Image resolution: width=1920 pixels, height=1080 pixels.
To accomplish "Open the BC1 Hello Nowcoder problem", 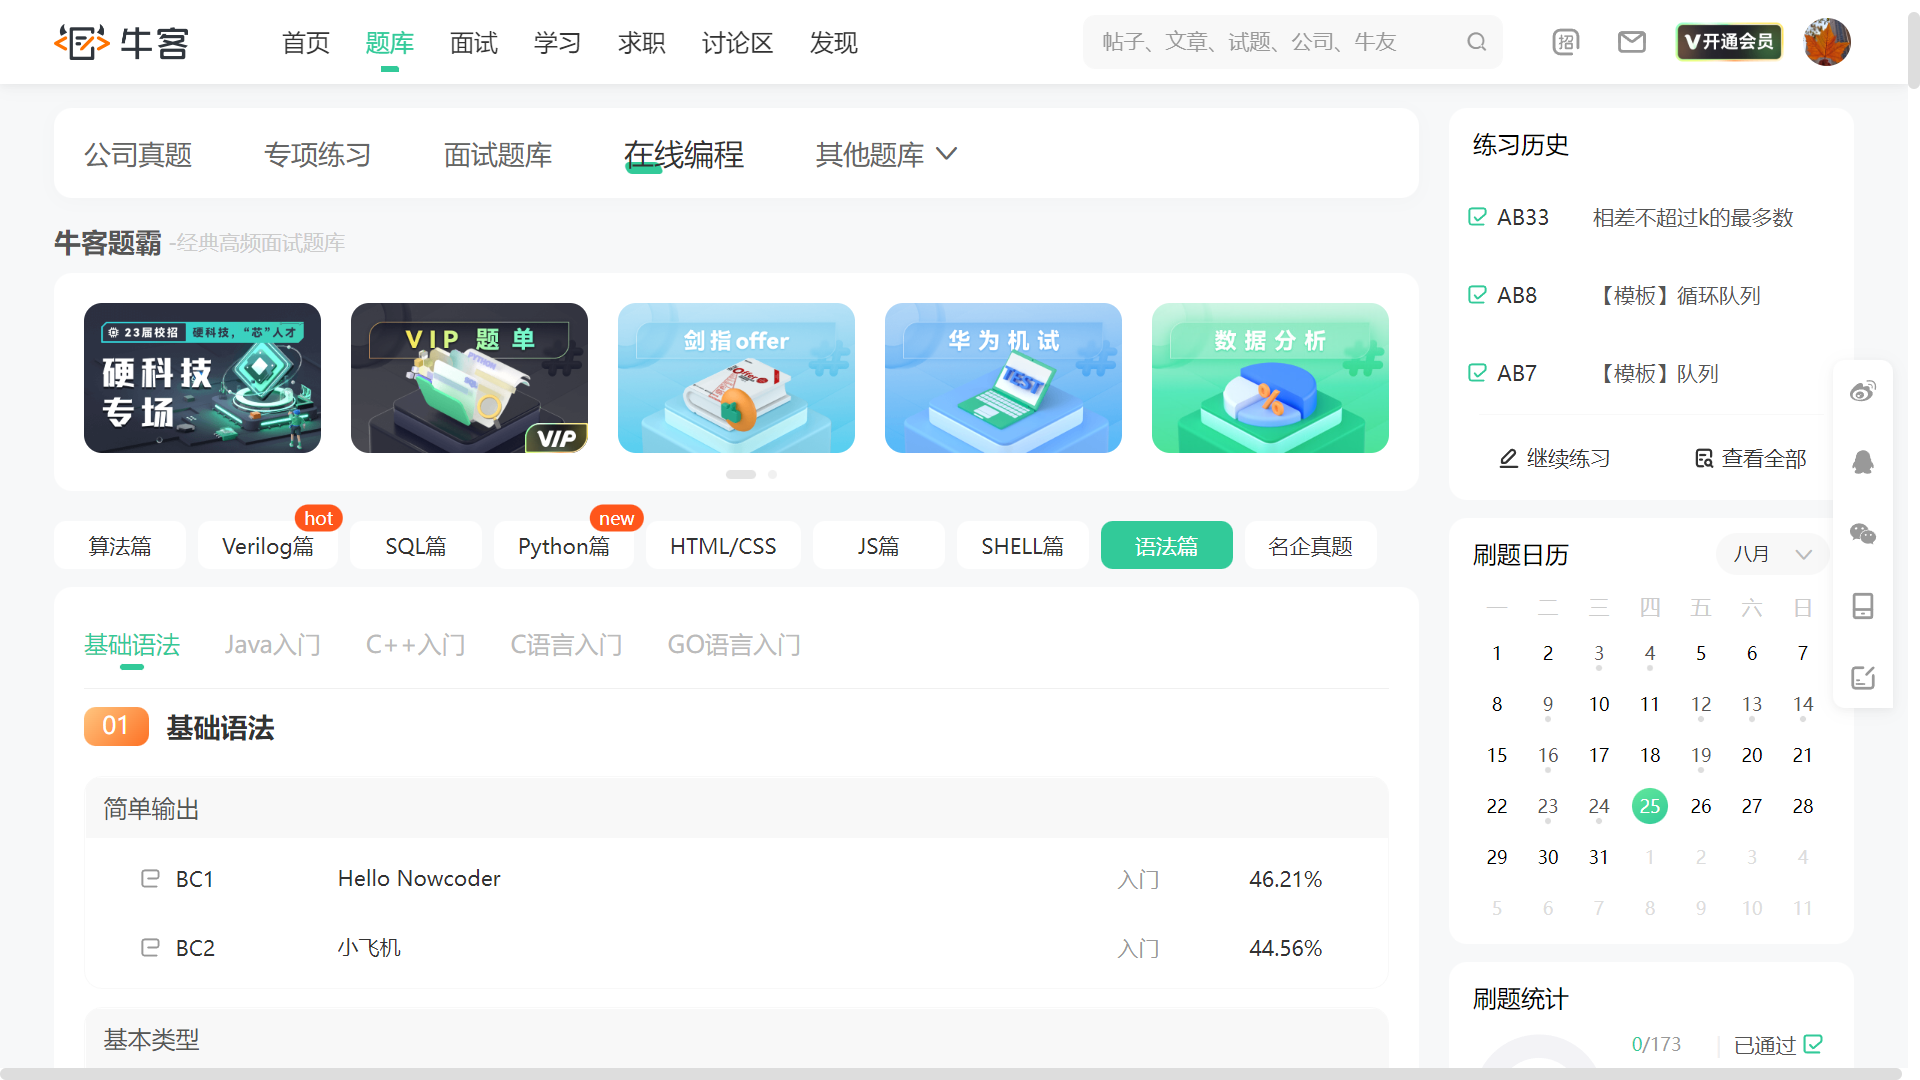I will [418, 879].
